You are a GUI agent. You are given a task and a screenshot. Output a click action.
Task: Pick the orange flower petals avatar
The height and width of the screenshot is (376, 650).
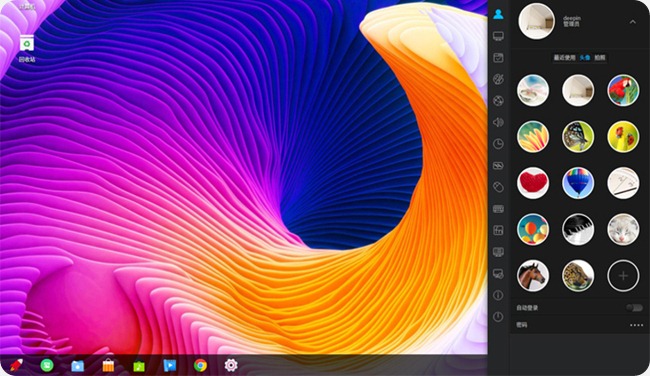click(x=533, y=137)
